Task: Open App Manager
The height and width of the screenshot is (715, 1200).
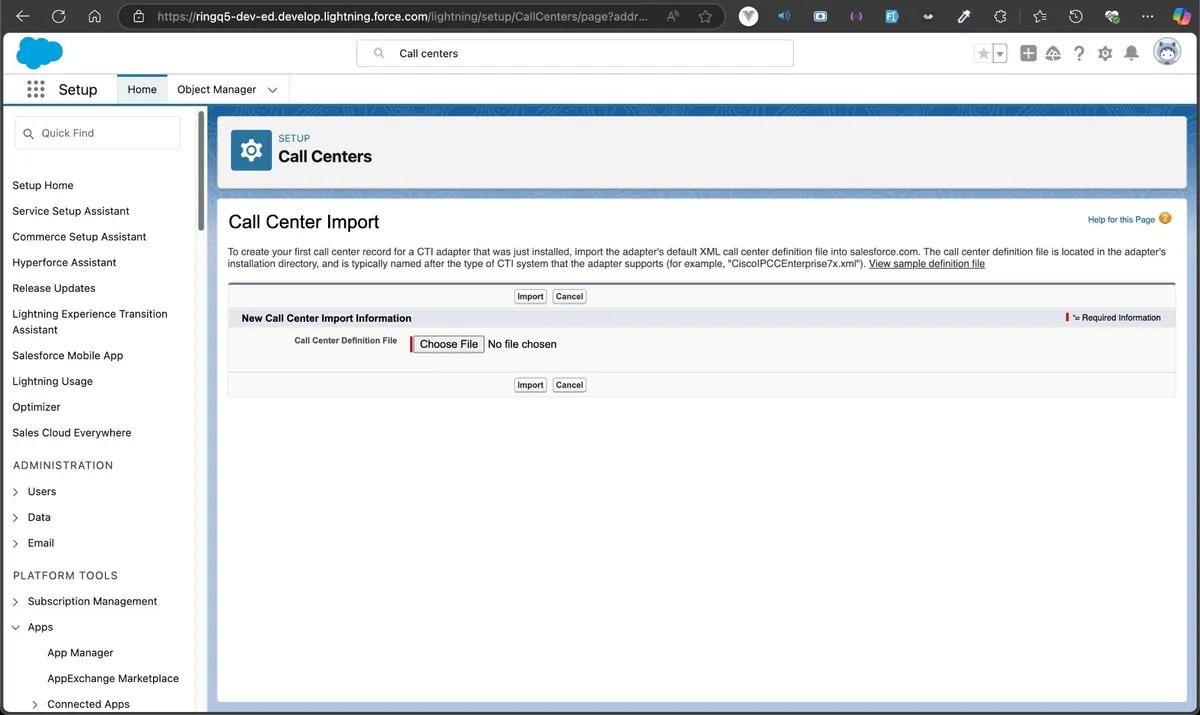Action: [x=80, y=653]
